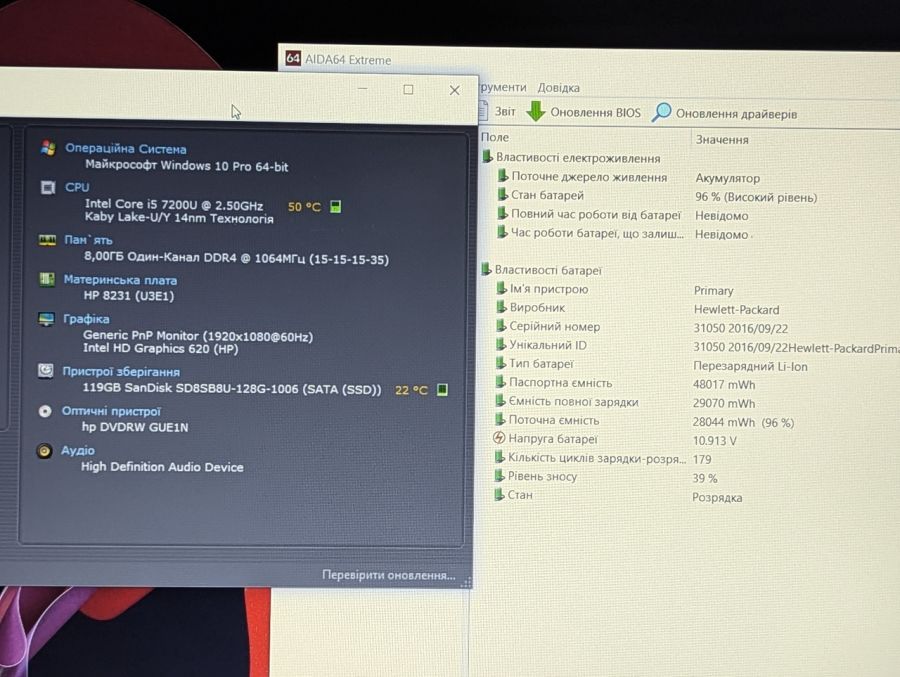Click the disc icon beside Оптичні пристрої

[45, 411]
